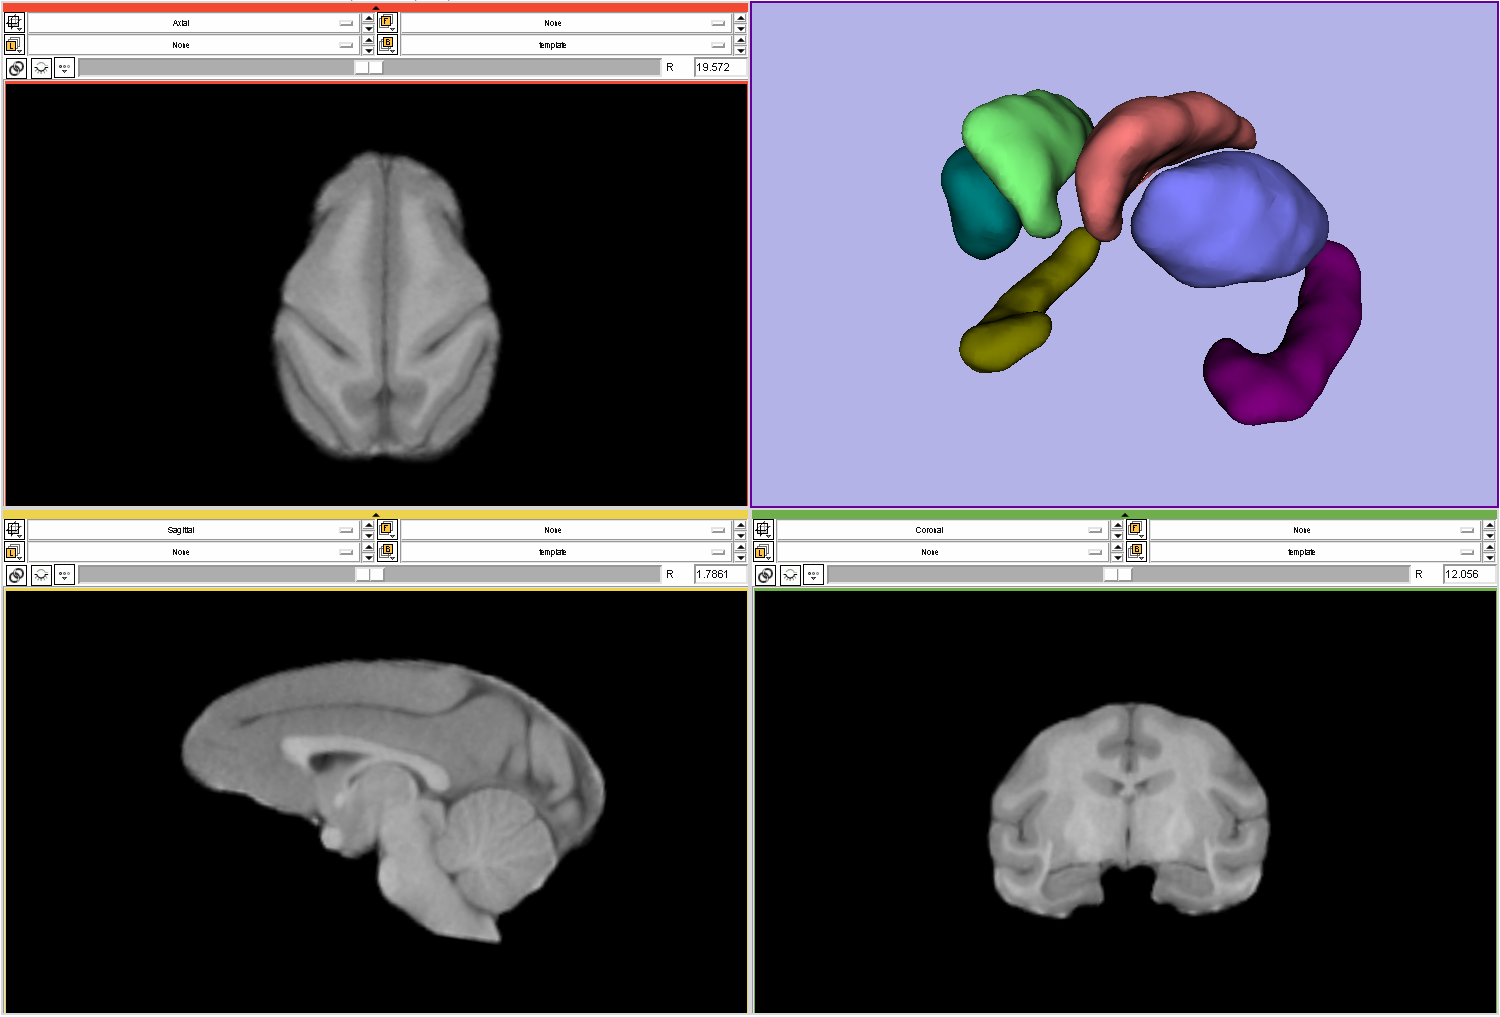Toggle slice visibility eye in Sagittal viewer
Viewport: 1500px width, 1017px height.
pos(41,575)
